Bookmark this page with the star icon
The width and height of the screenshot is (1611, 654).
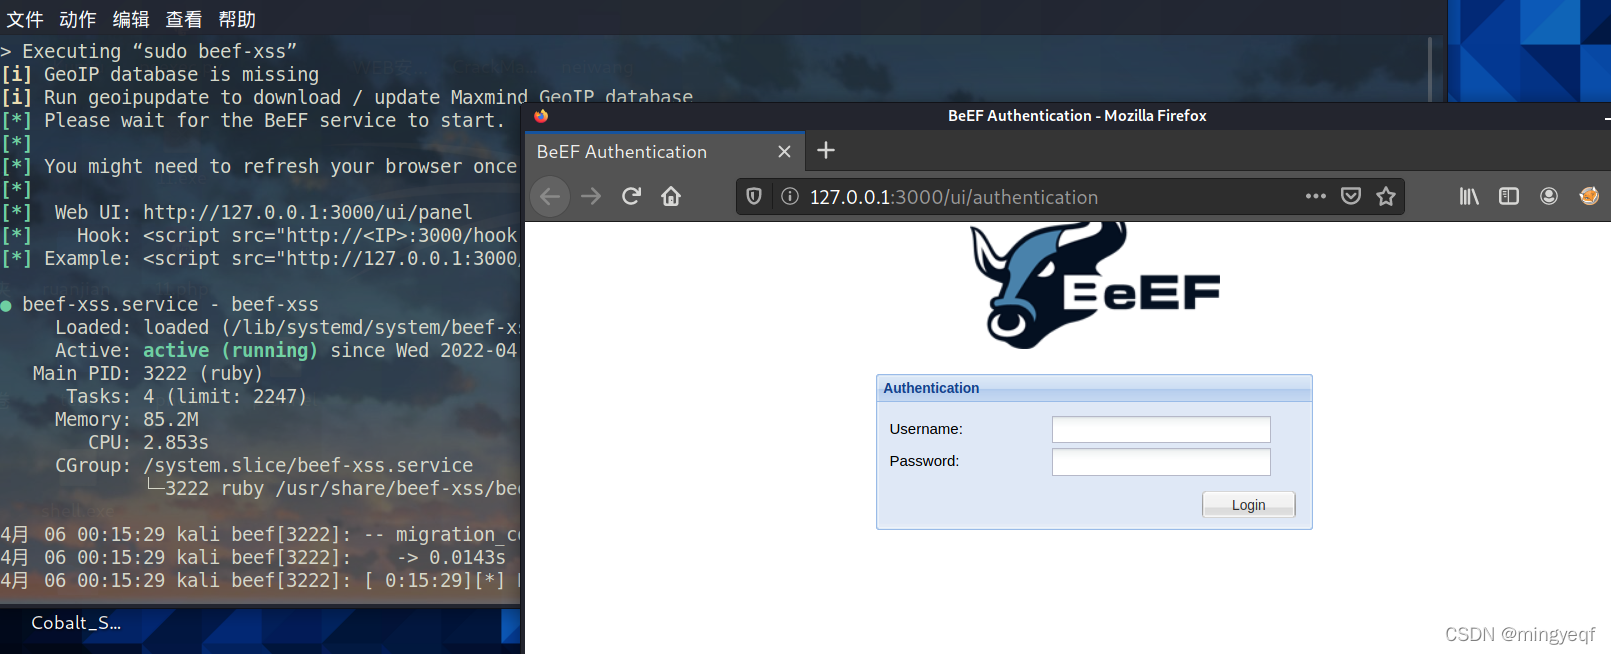(1386, 196)
